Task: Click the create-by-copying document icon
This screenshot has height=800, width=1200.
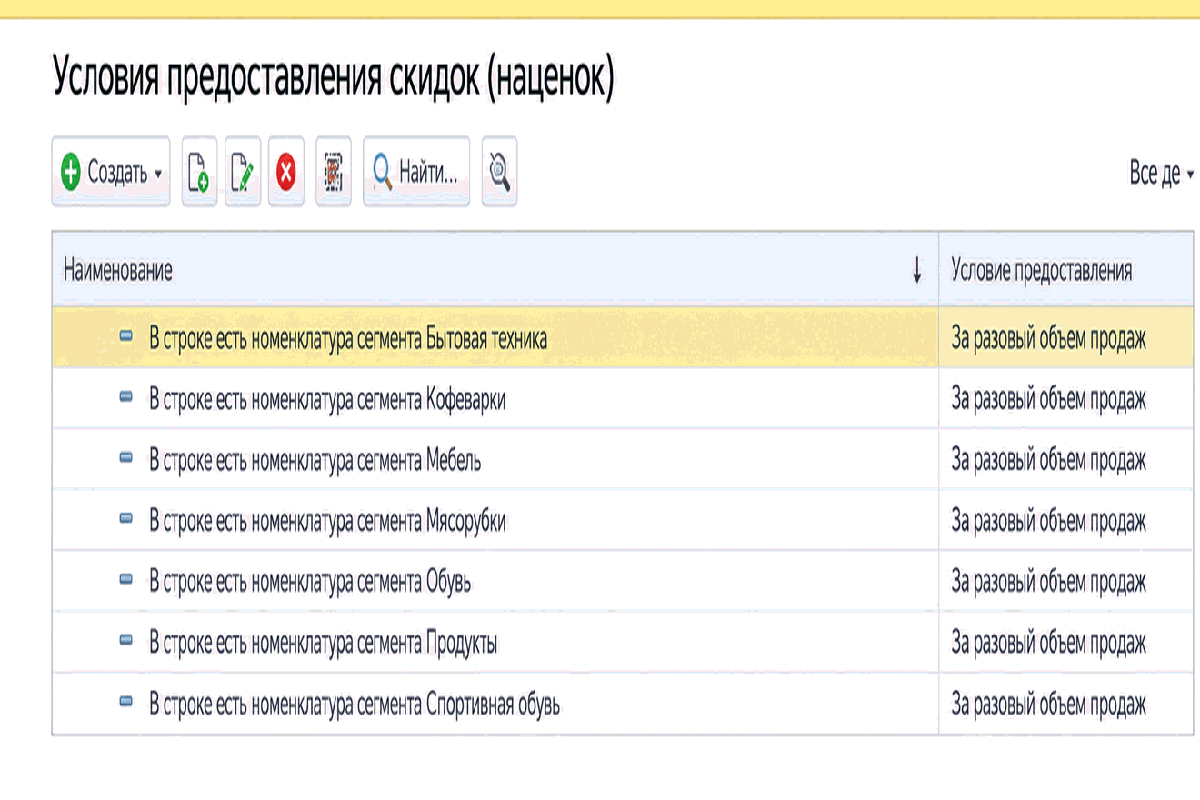Action: pyautogui.click(x=199, y=172)
